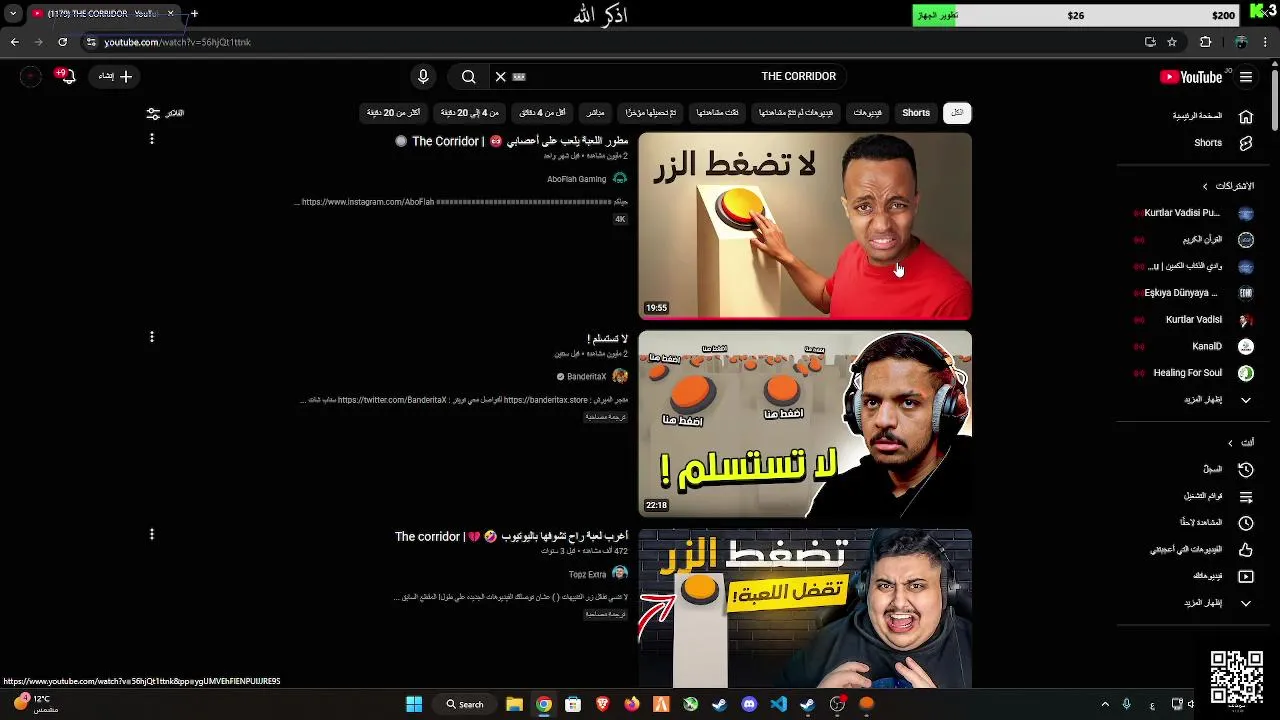Open a new browser tab with plus
Image resolution: width=1280 pixels, height=720 pixels.
194,13
